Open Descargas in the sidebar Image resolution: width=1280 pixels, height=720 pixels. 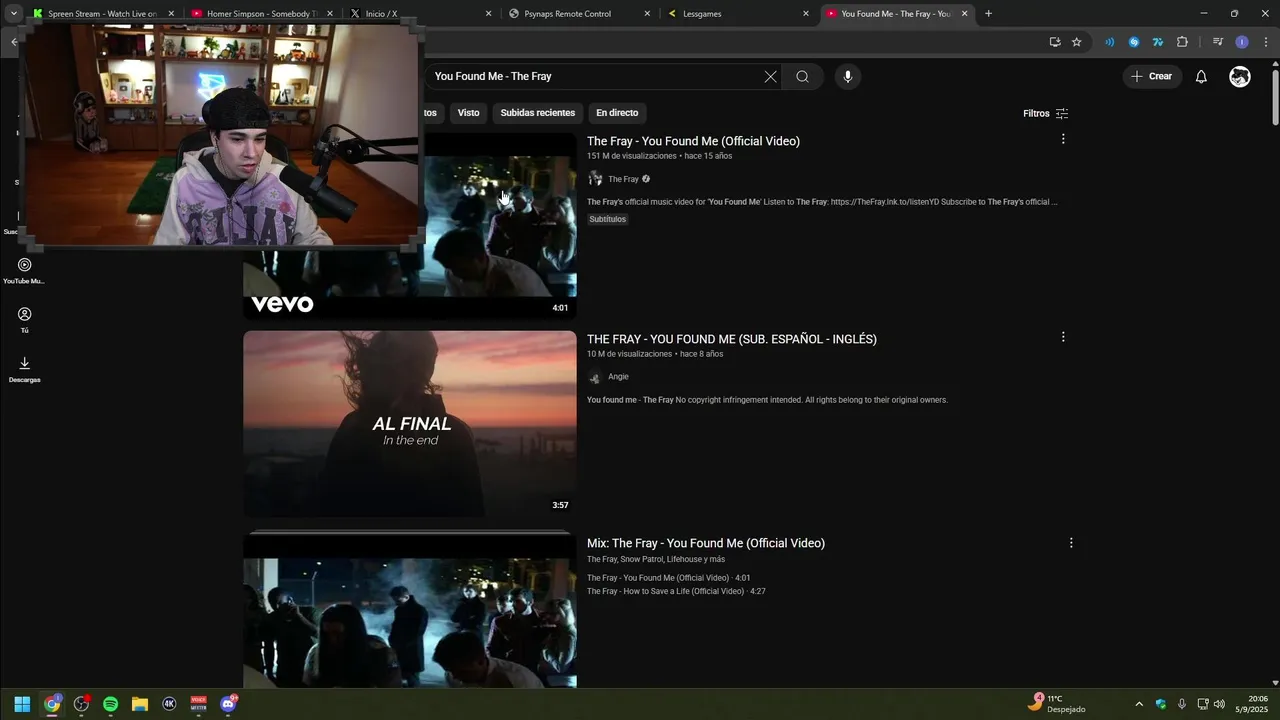24,369
